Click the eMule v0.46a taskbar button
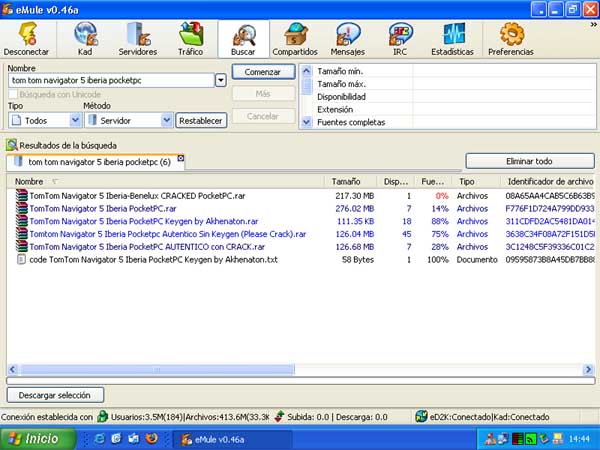600x450 pixels. click(232, 439)
